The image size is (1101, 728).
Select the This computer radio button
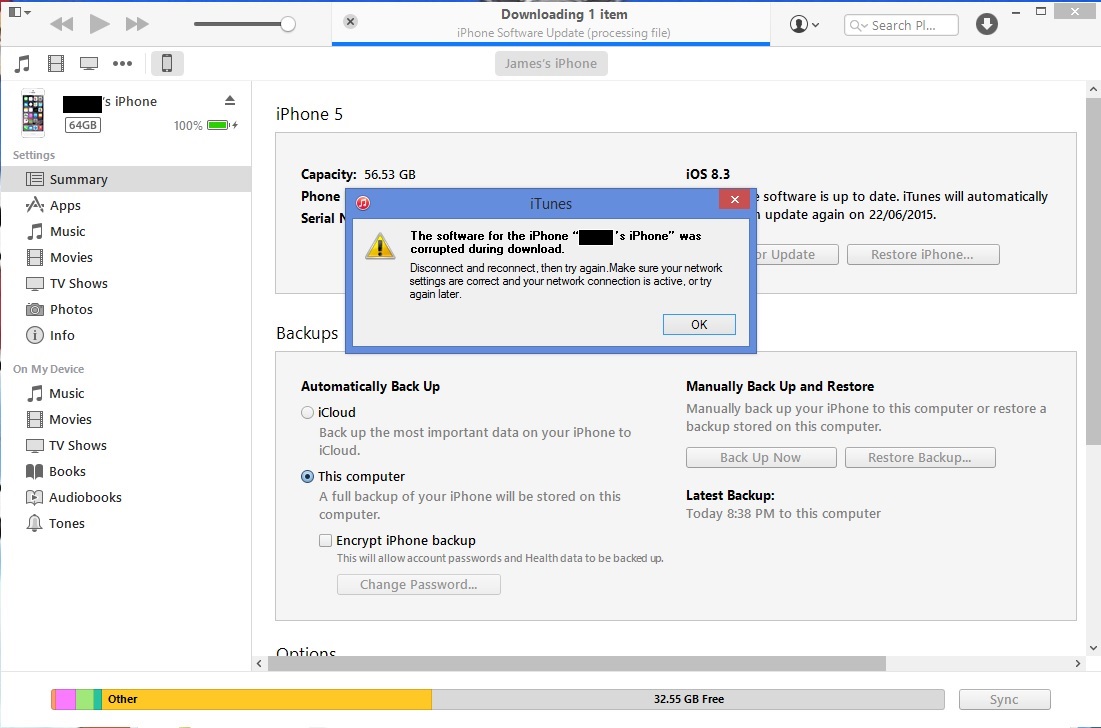pyautogui.click(x=307, y=477)
